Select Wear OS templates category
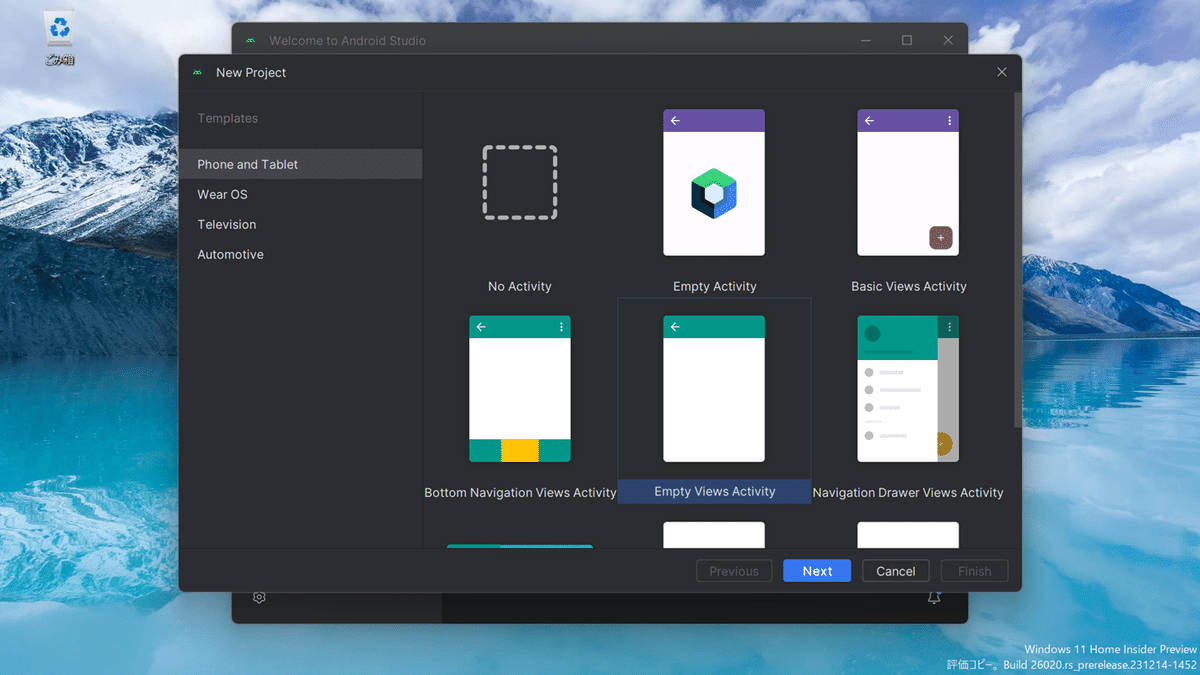Image resolution: width=1200 pixels, height=675 pixels. pos(300,194)
